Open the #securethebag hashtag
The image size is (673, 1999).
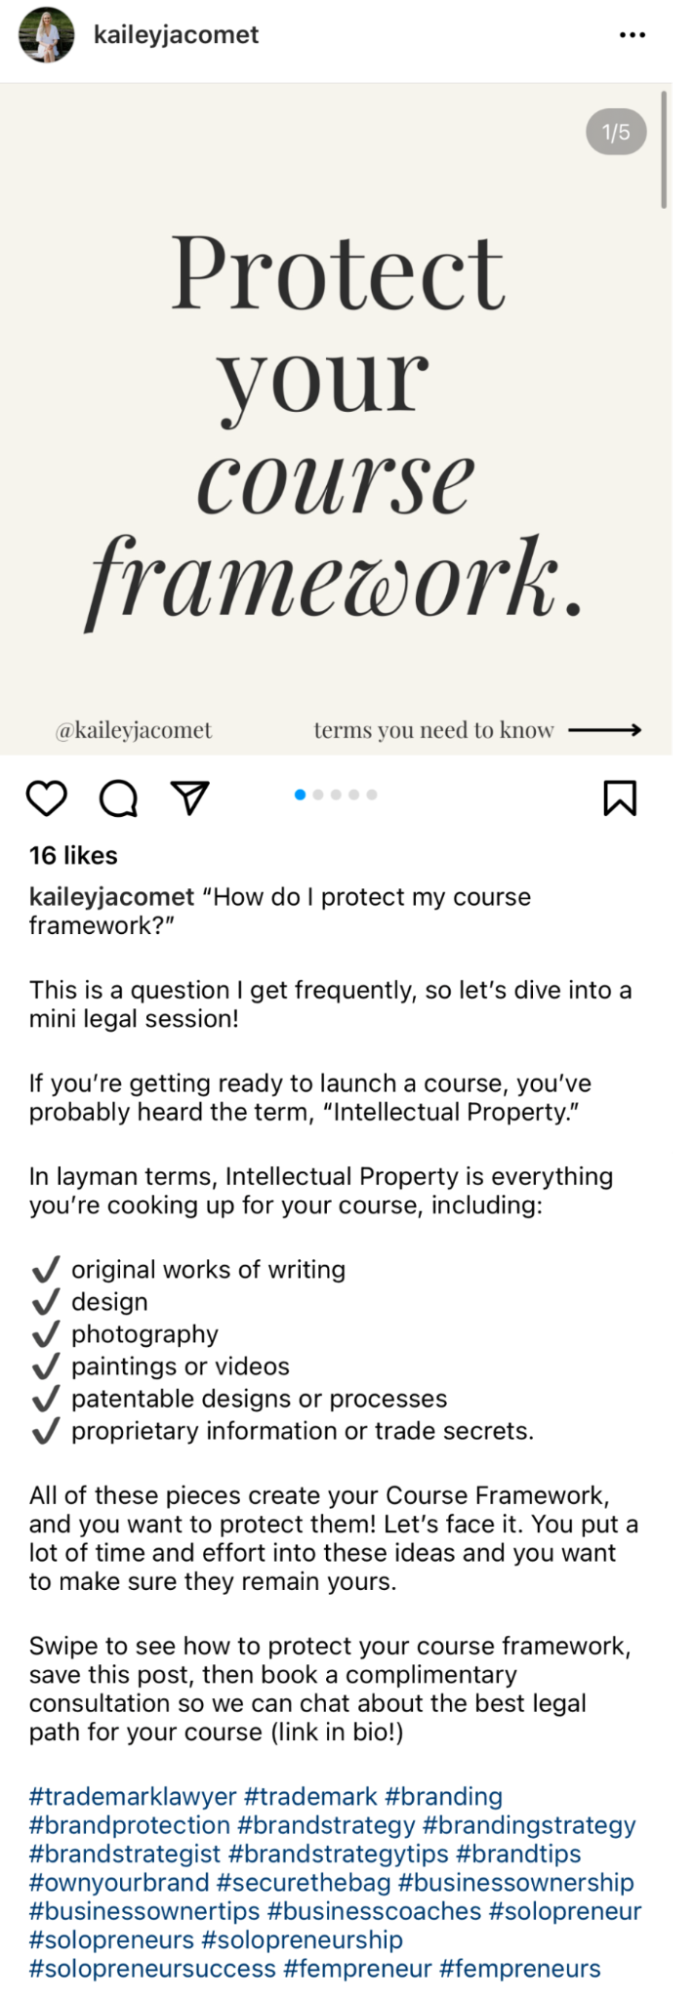click(x=304, y=1882)
